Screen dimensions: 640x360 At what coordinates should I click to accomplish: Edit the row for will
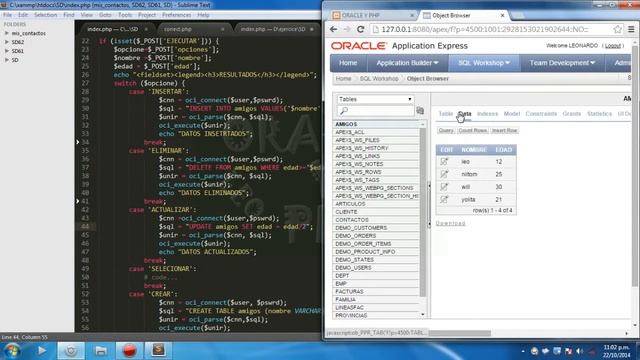pos(444,187)
